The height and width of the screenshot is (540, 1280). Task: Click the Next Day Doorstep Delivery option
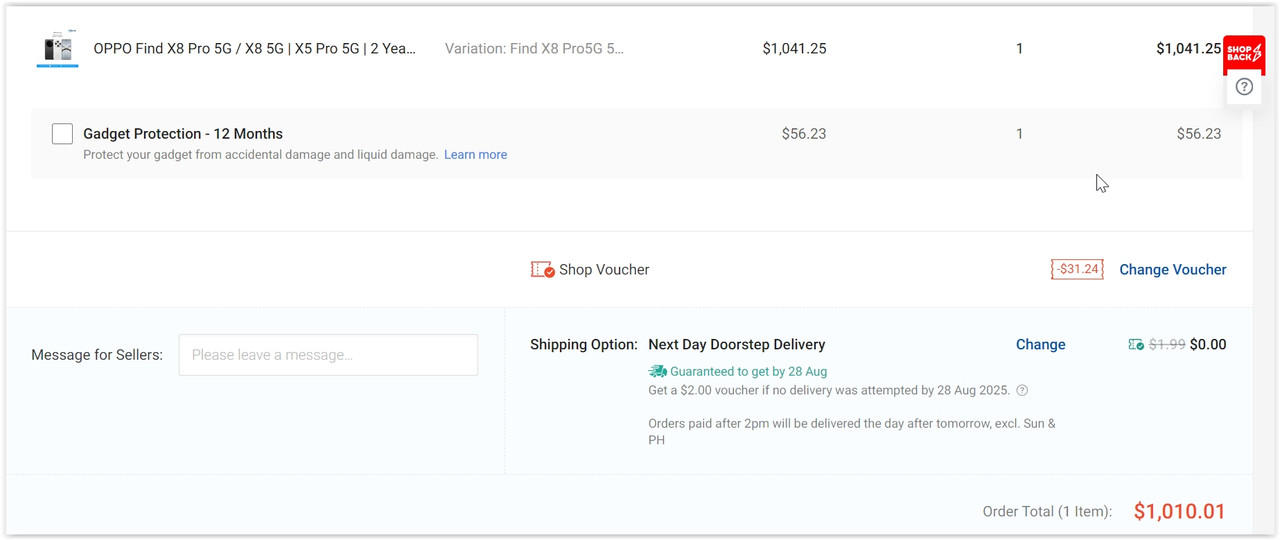tap(736, 344)
